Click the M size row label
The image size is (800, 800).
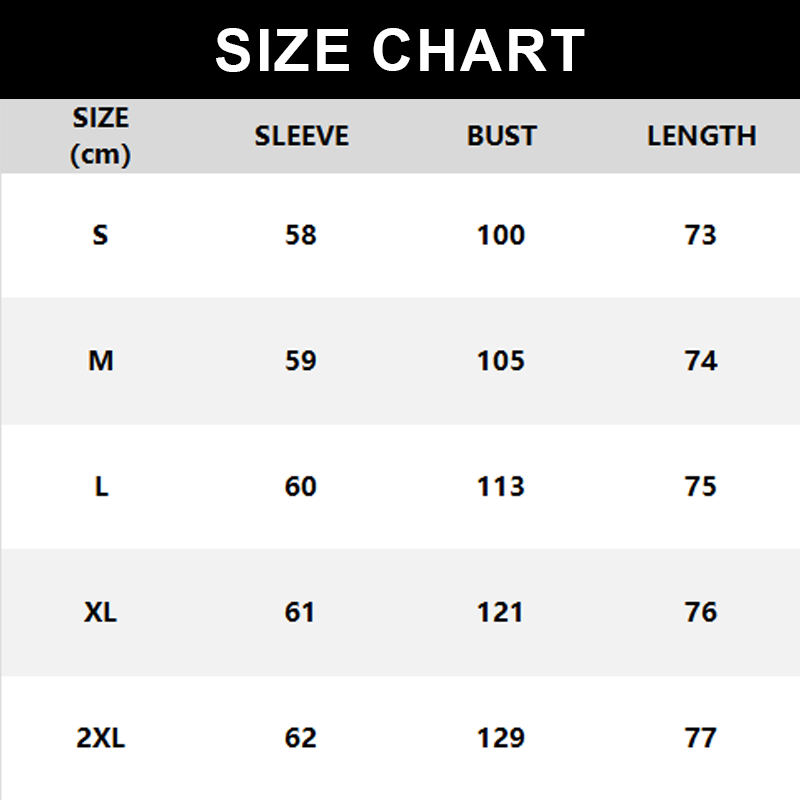tap(101, 361)
